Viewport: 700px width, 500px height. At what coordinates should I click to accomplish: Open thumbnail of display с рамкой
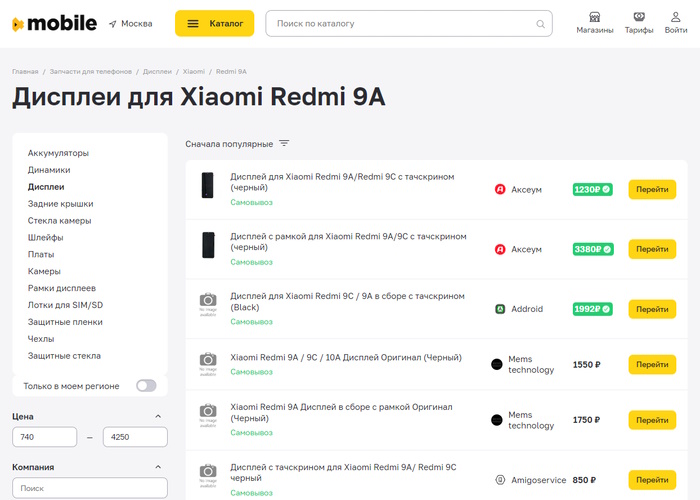click(x=208, y=245)
